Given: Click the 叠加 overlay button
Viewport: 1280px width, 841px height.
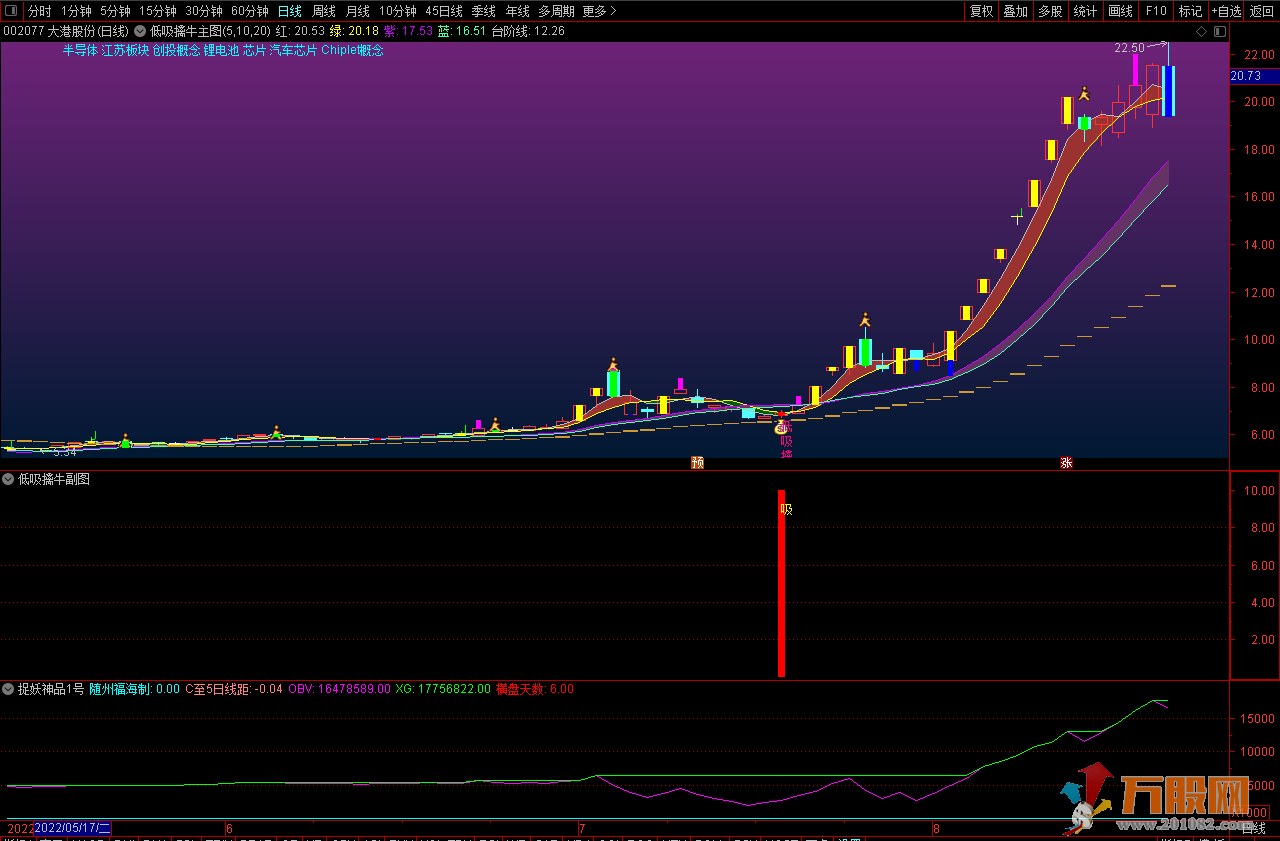Looking at the screenshot, I should (1016, 11).
